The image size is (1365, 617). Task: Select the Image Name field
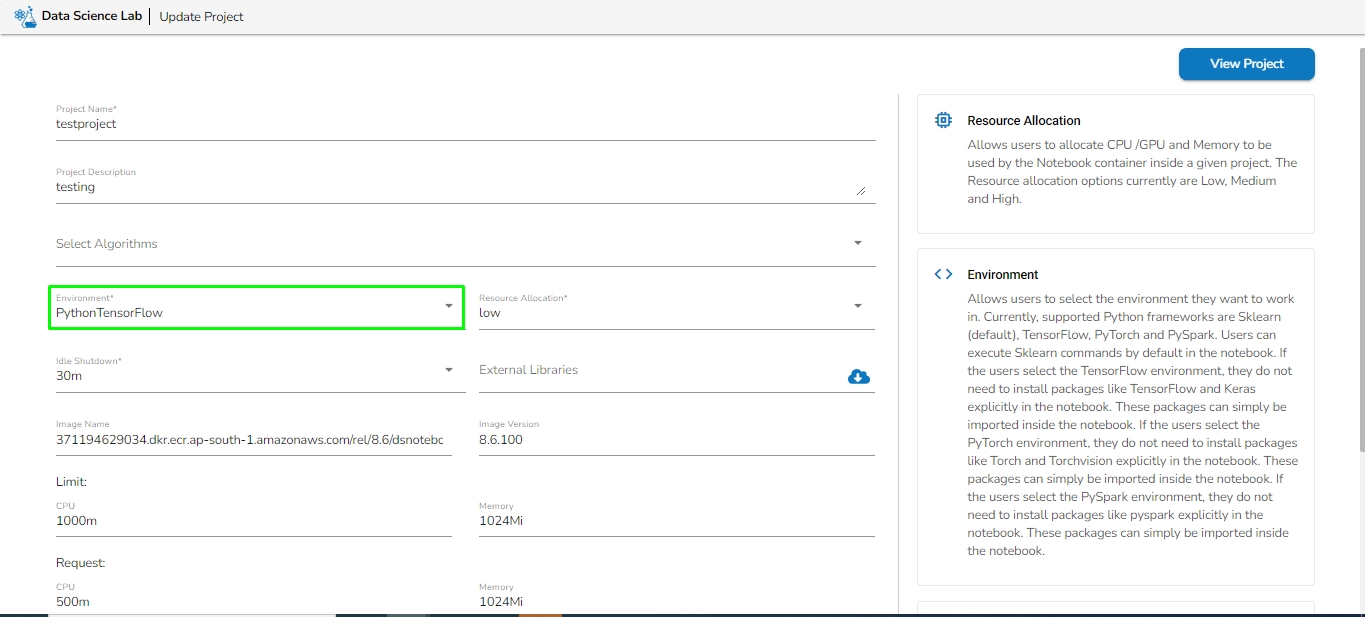[x=253, y=440]
